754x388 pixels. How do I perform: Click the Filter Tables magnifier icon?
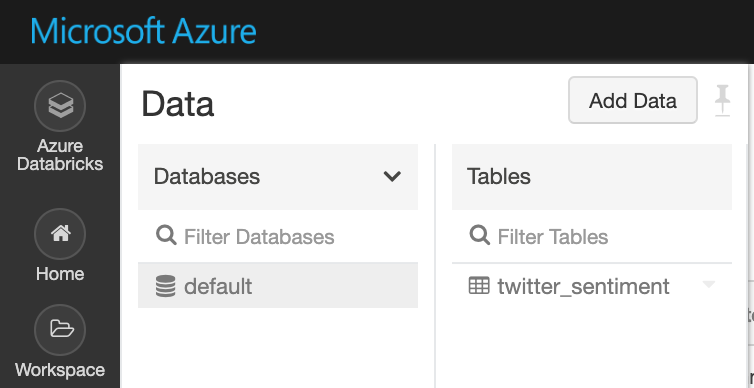click(479, 236)
